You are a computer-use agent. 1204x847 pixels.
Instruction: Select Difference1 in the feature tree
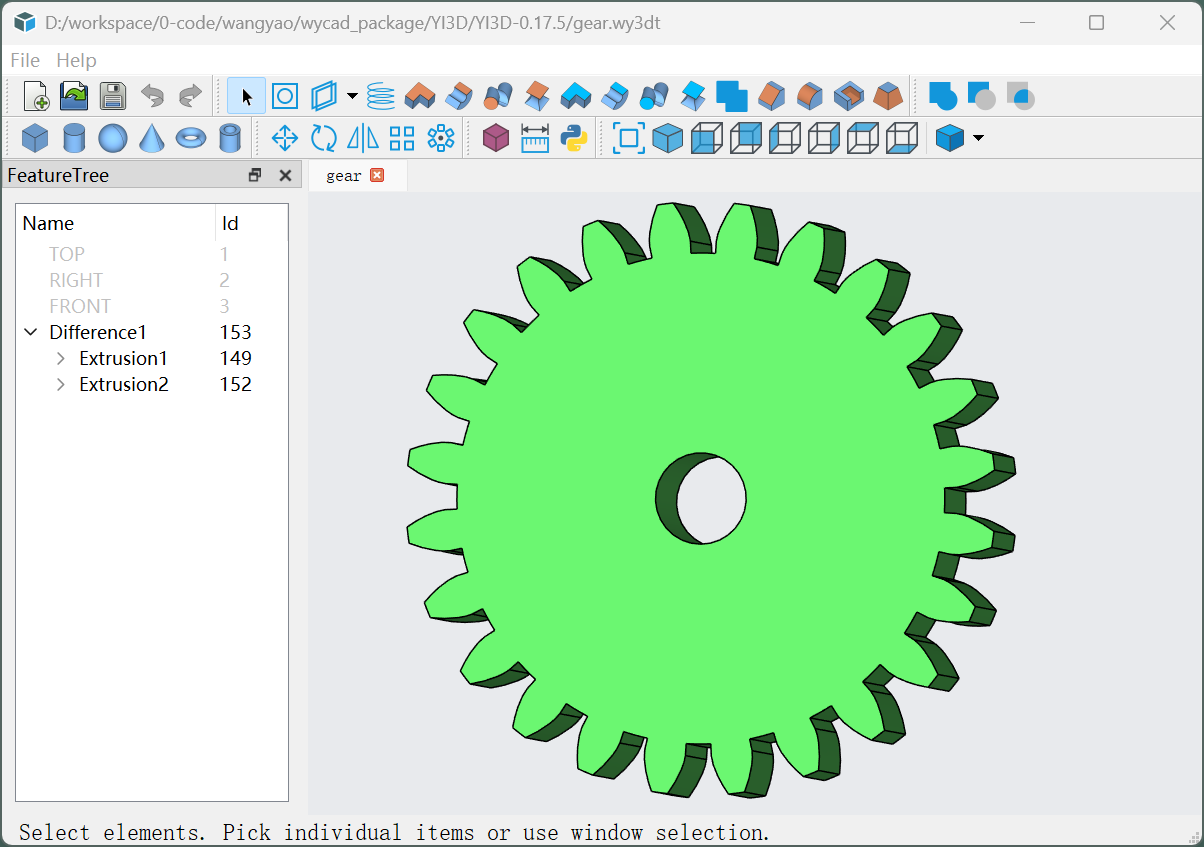click(98, 332)
